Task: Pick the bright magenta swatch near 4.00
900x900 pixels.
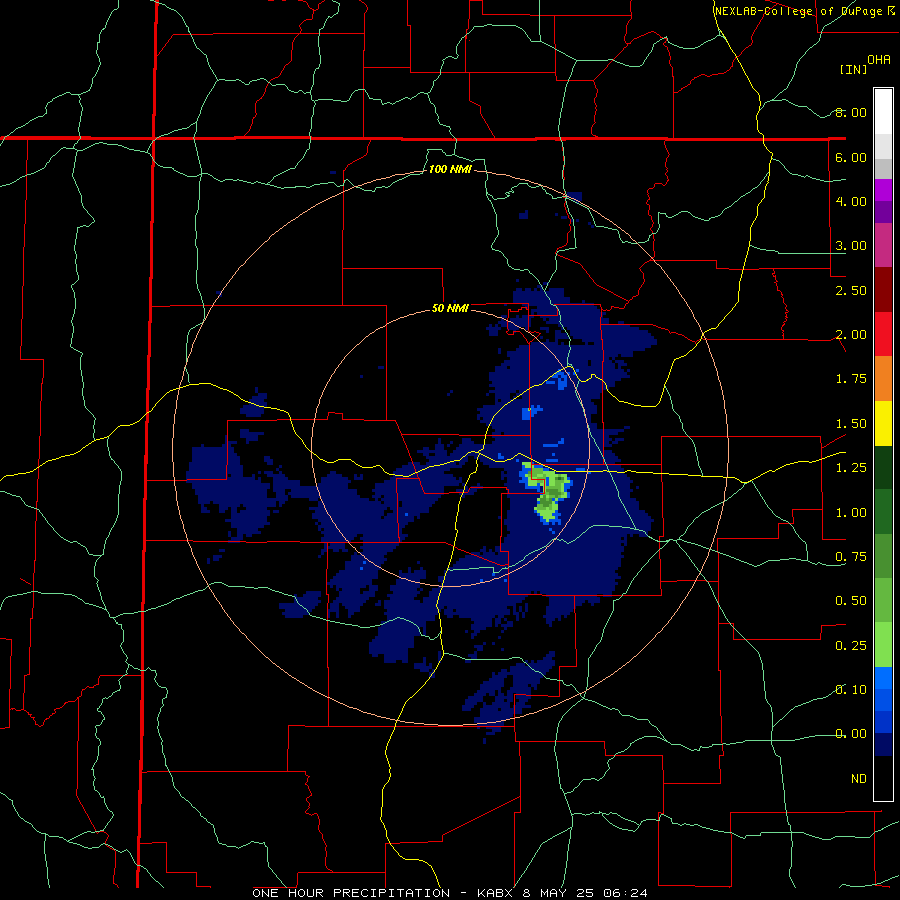Action: click(883, 190)
